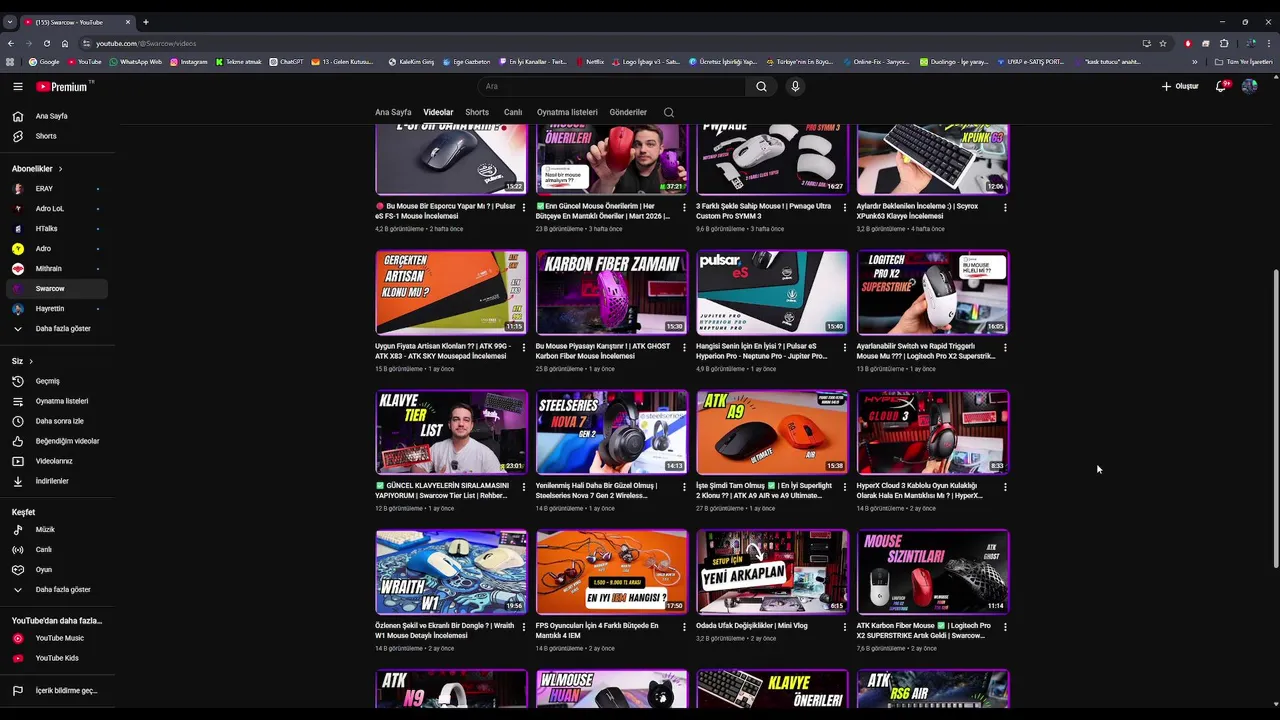Open title 'Hangisi Senin İçin En İyisi' video

[x=763, y=351]
